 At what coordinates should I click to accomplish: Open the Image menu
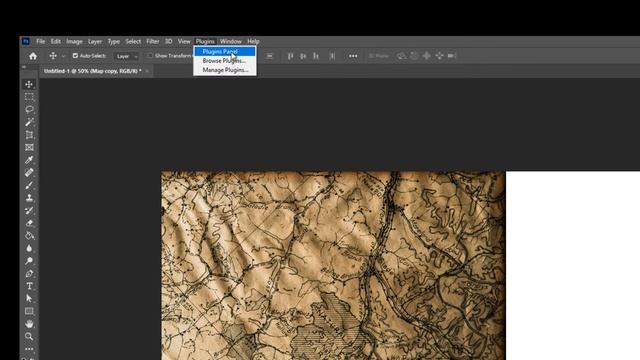(x=74, y=41)
